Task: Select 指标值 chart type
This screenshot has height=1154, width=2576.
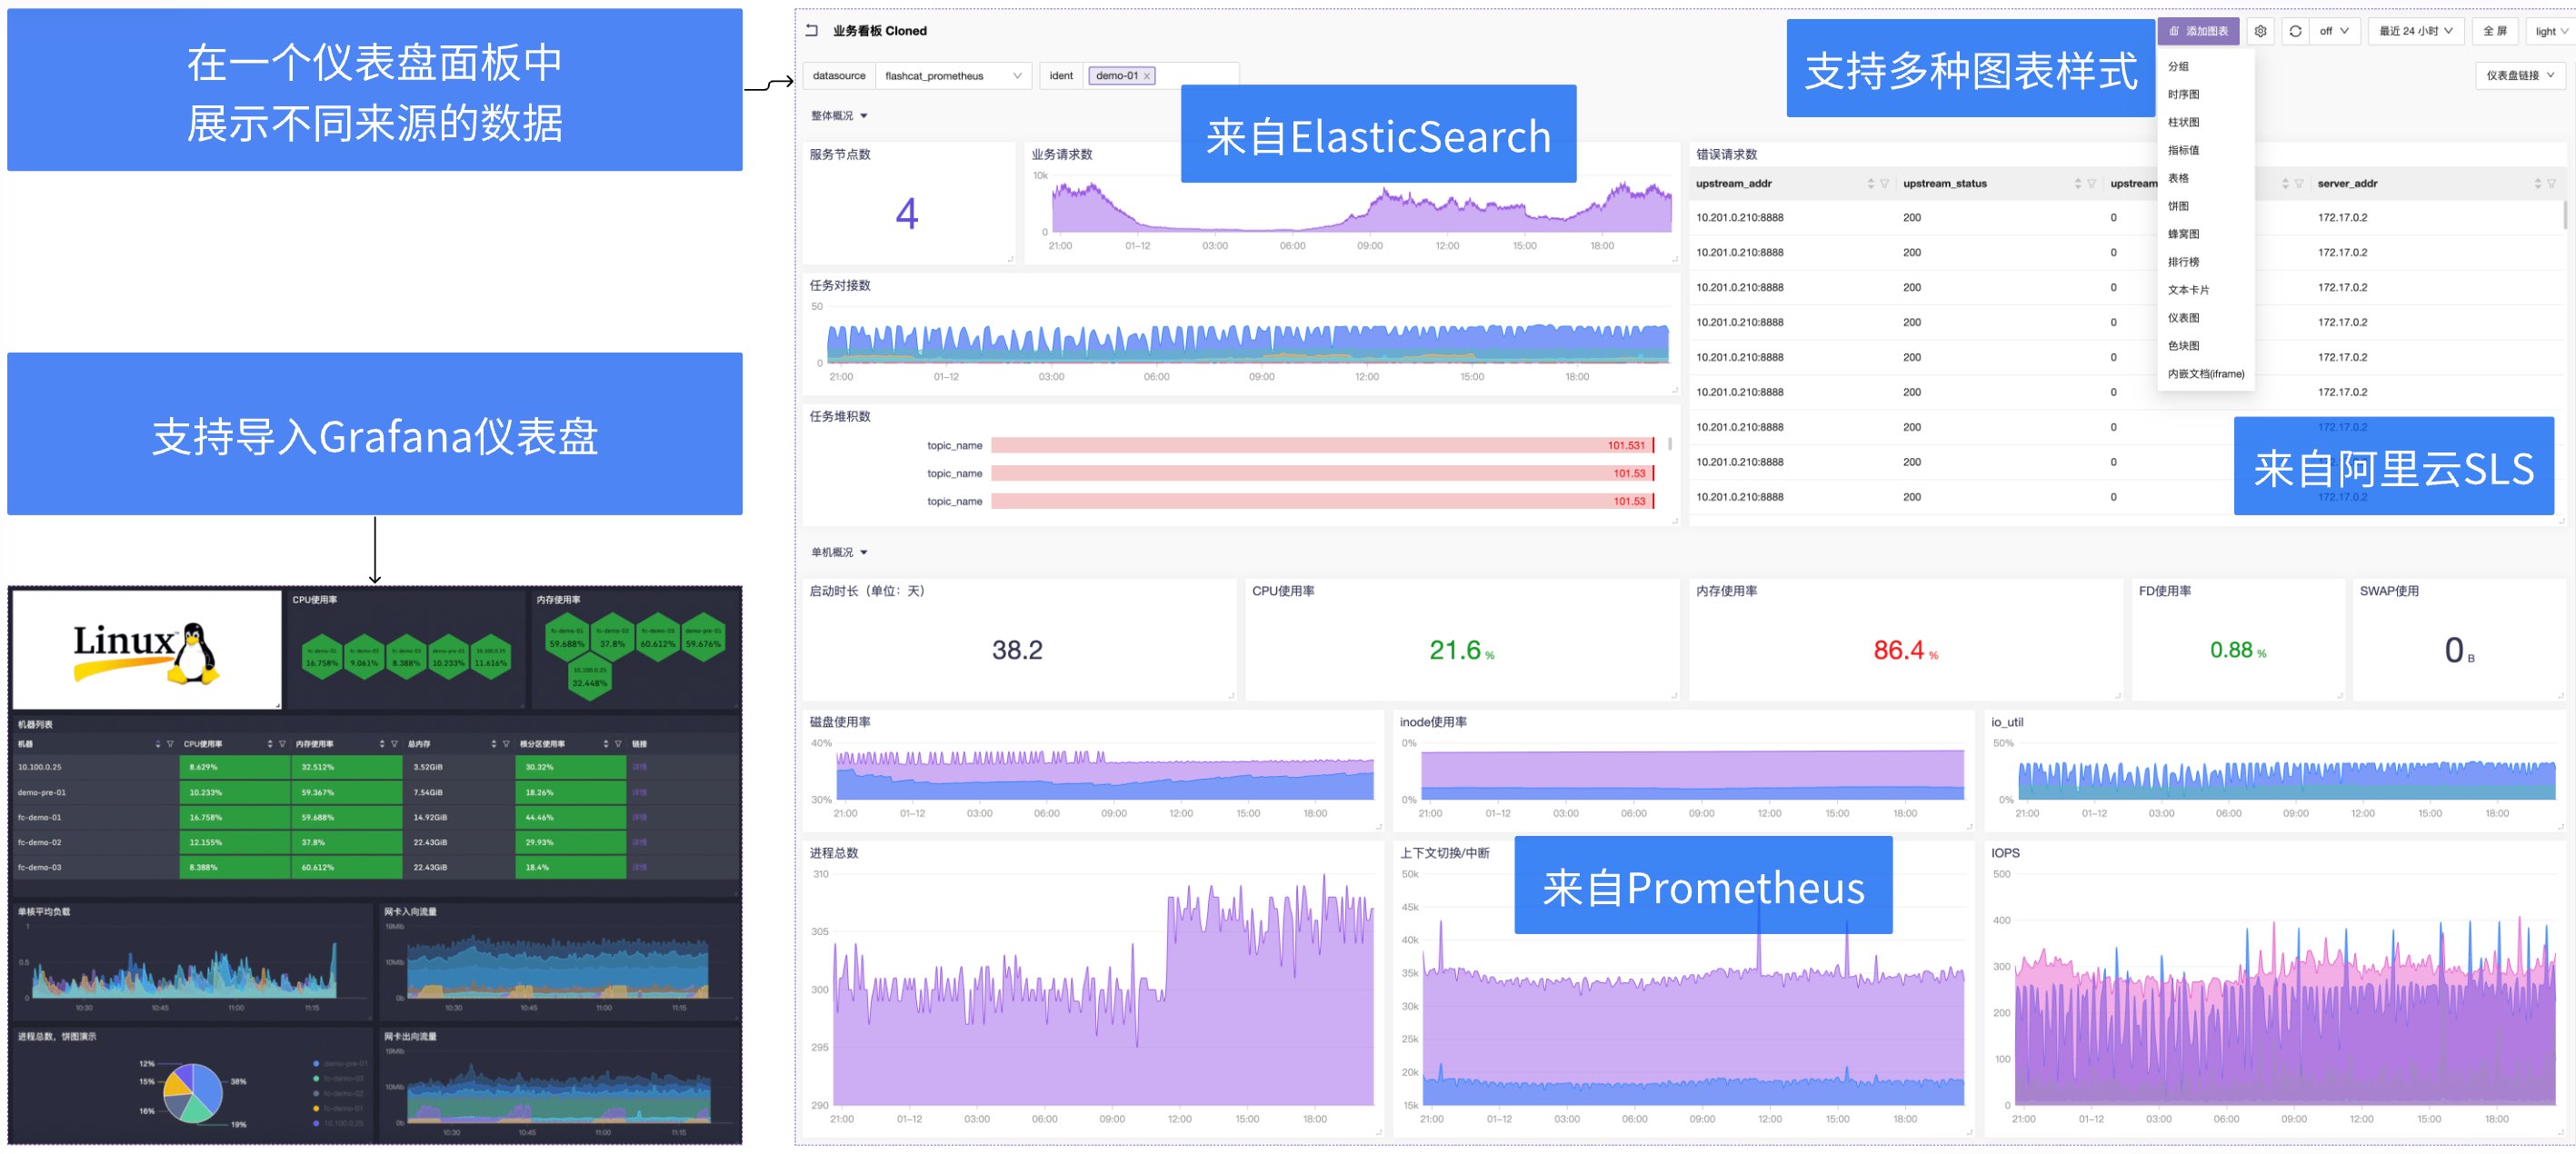Action: point(2206,150)
